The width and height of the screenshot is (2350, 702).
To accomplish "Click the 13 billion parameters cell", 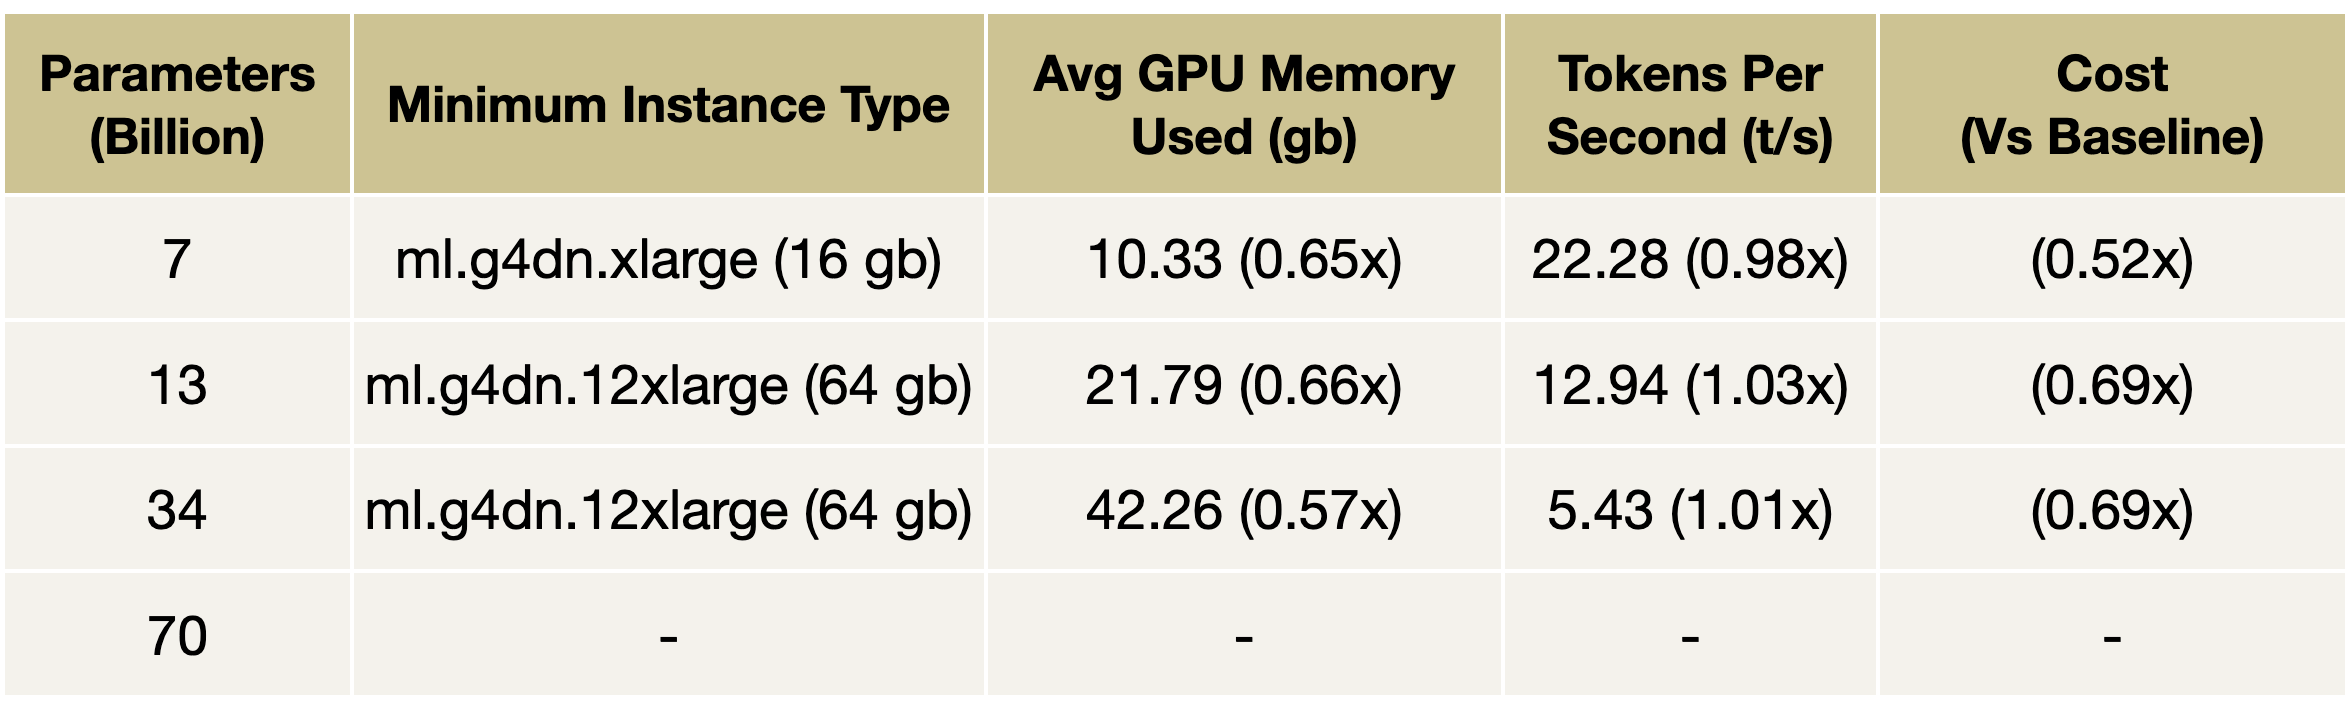I will click(x=177, y=385).
